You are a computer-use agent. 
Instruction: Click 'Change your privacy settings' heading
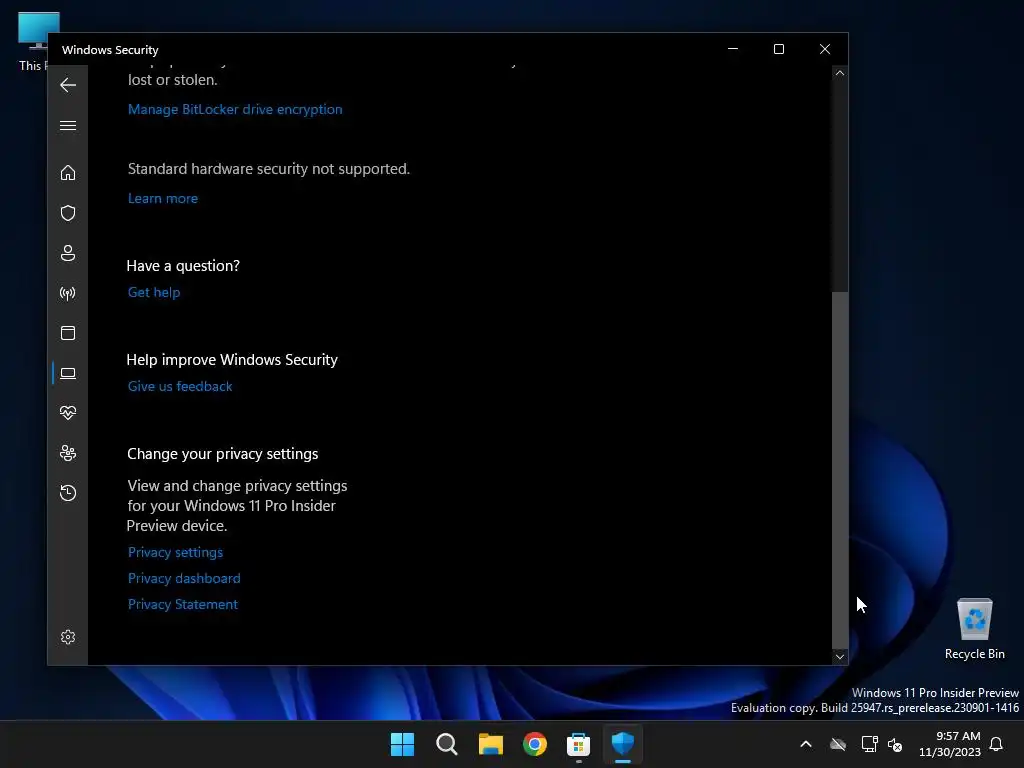(x=223, y=454)
